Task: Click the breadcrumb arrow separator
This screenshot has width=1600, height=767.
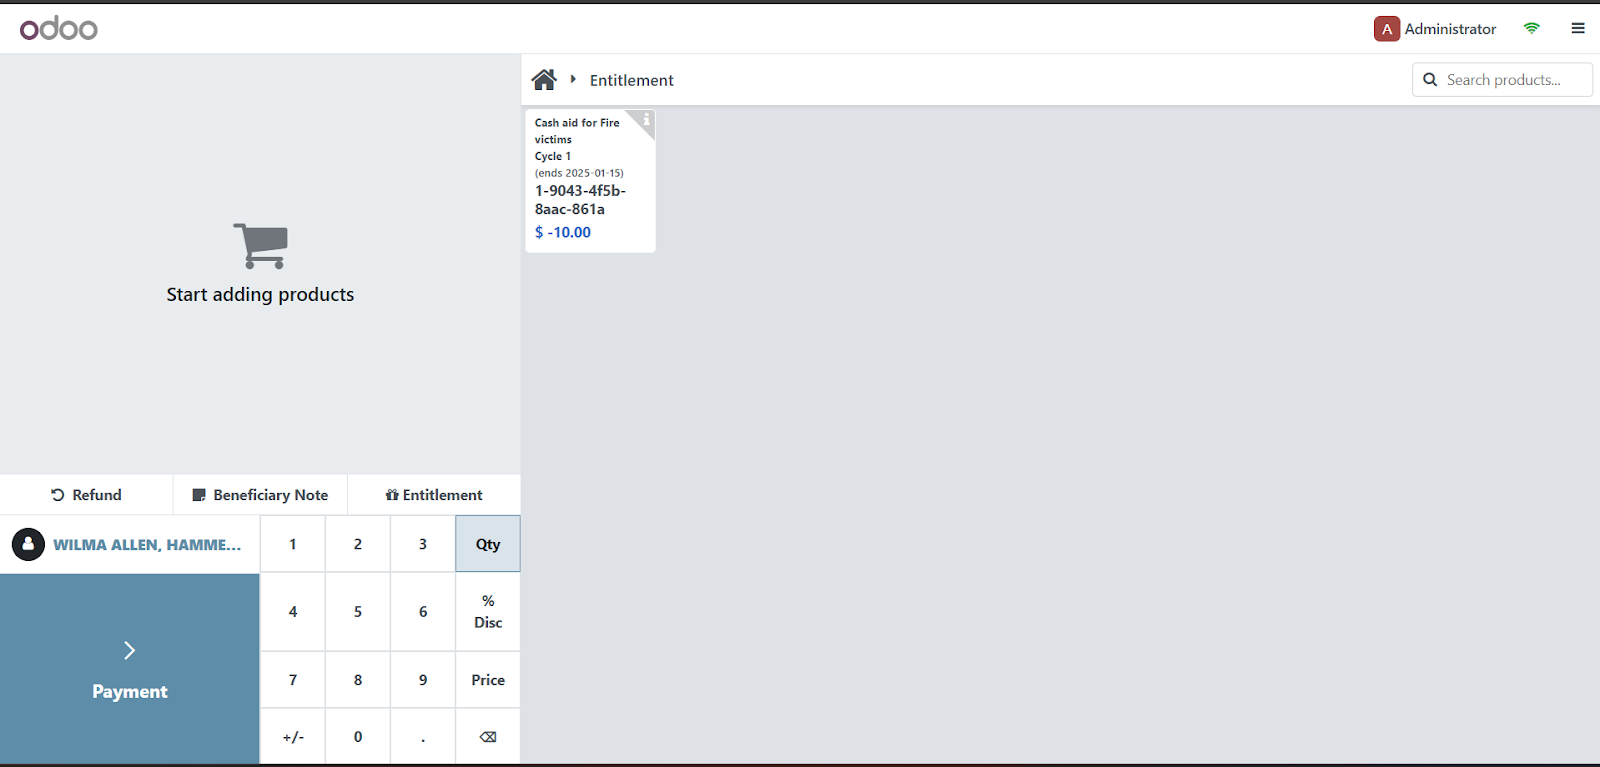Action: [x=573, y=79]
